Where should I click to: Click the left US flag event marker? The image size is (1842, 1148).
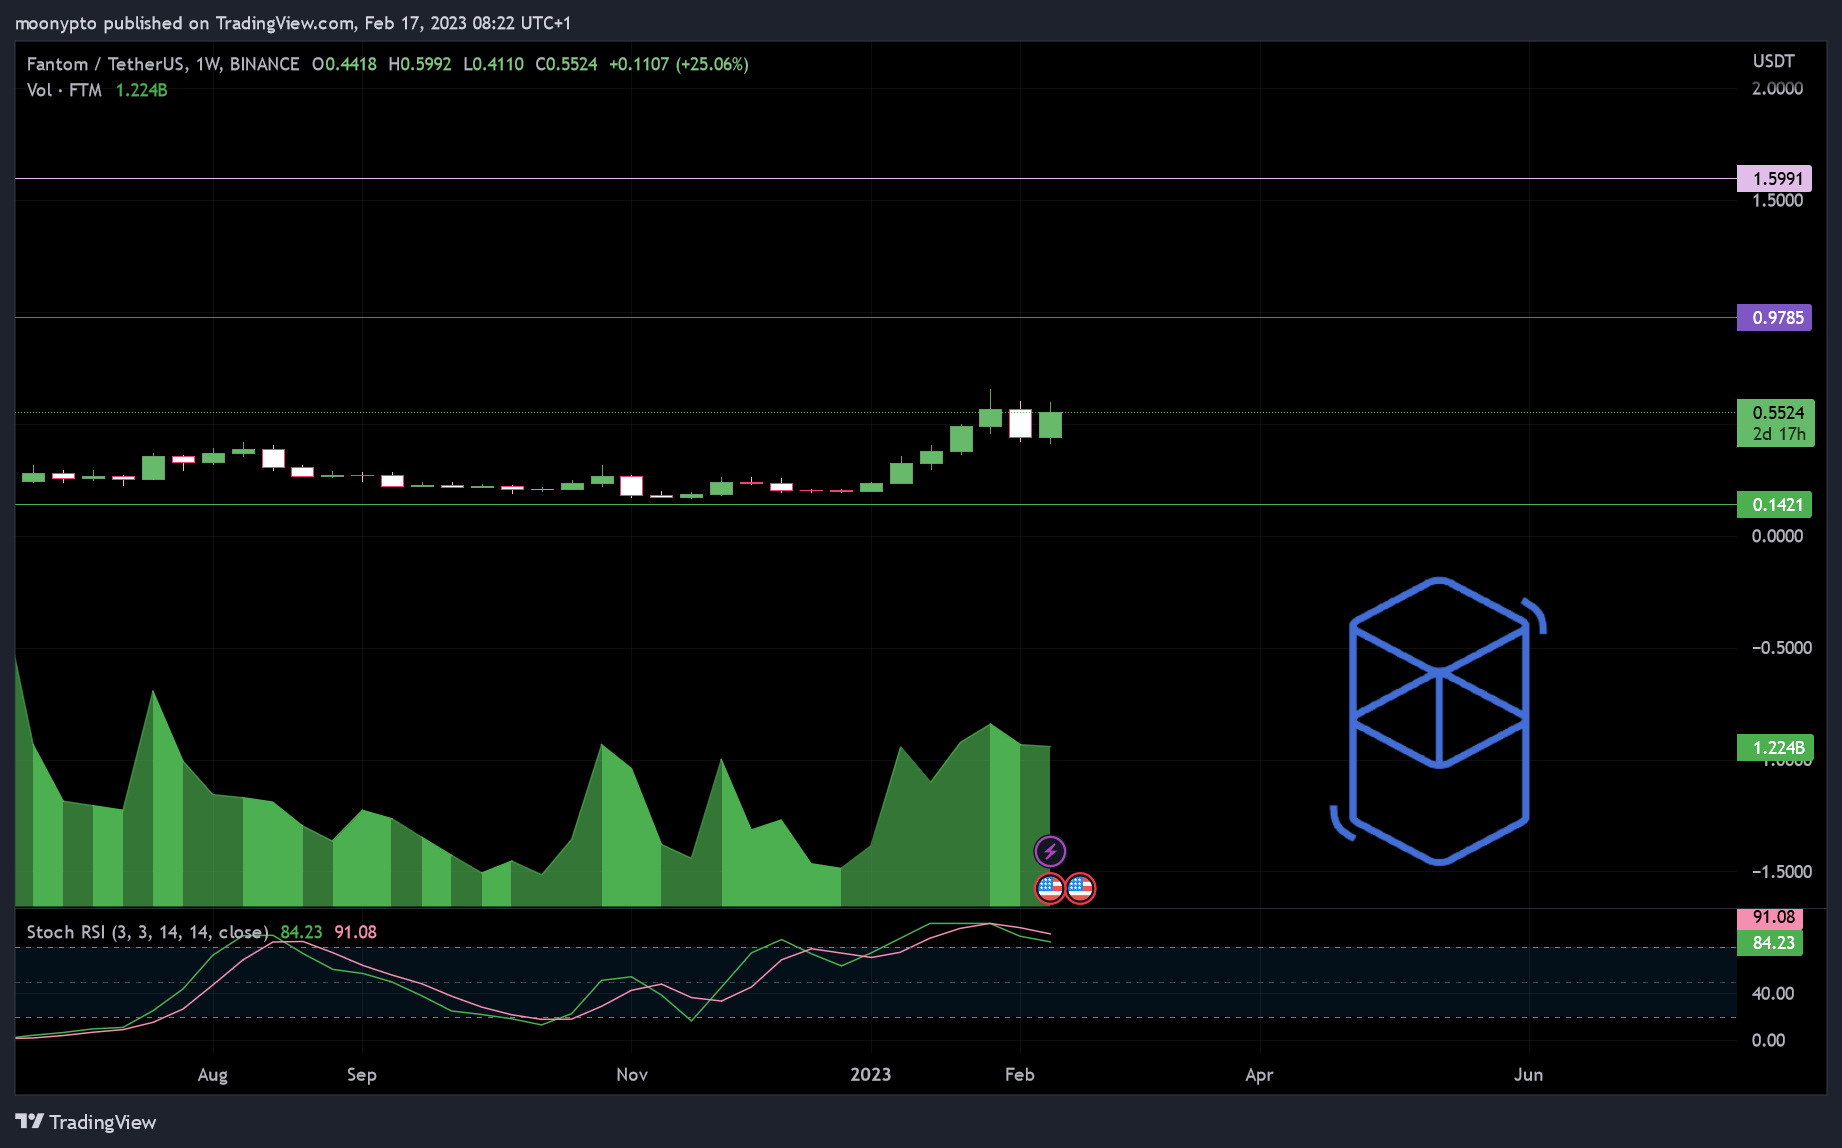point(1050,888)
